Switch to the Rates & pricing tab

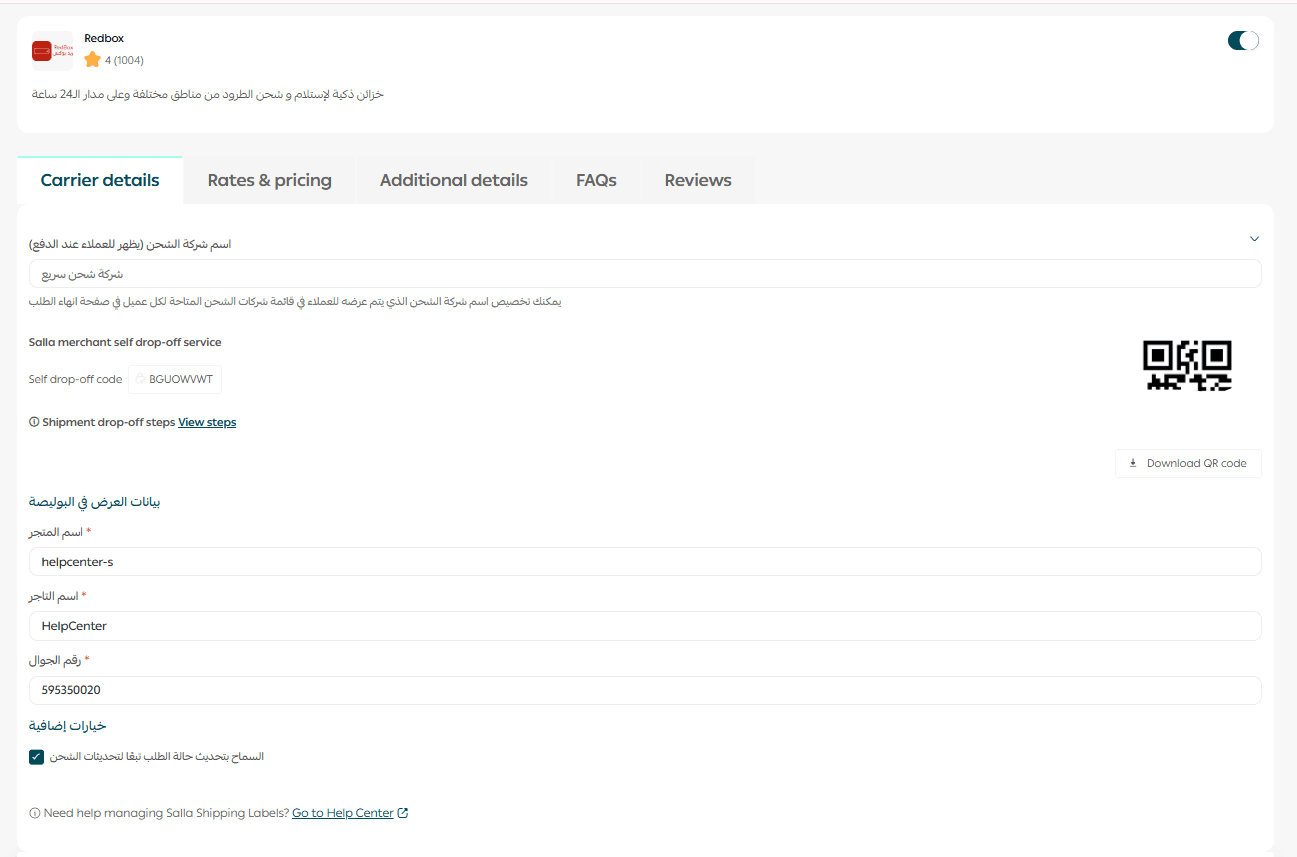(x=269, y=180)
